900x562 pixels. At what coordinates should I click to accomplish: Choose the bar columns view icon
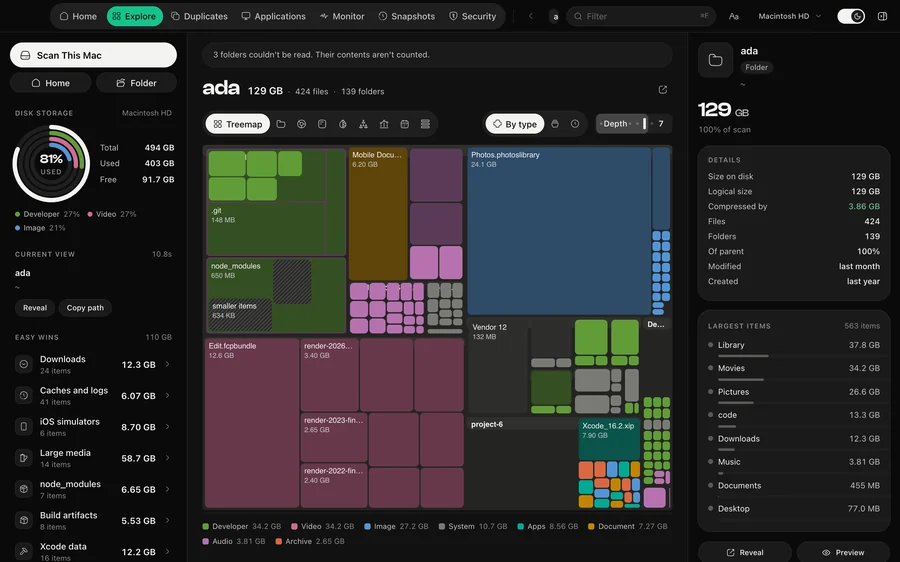pos(384,124)
